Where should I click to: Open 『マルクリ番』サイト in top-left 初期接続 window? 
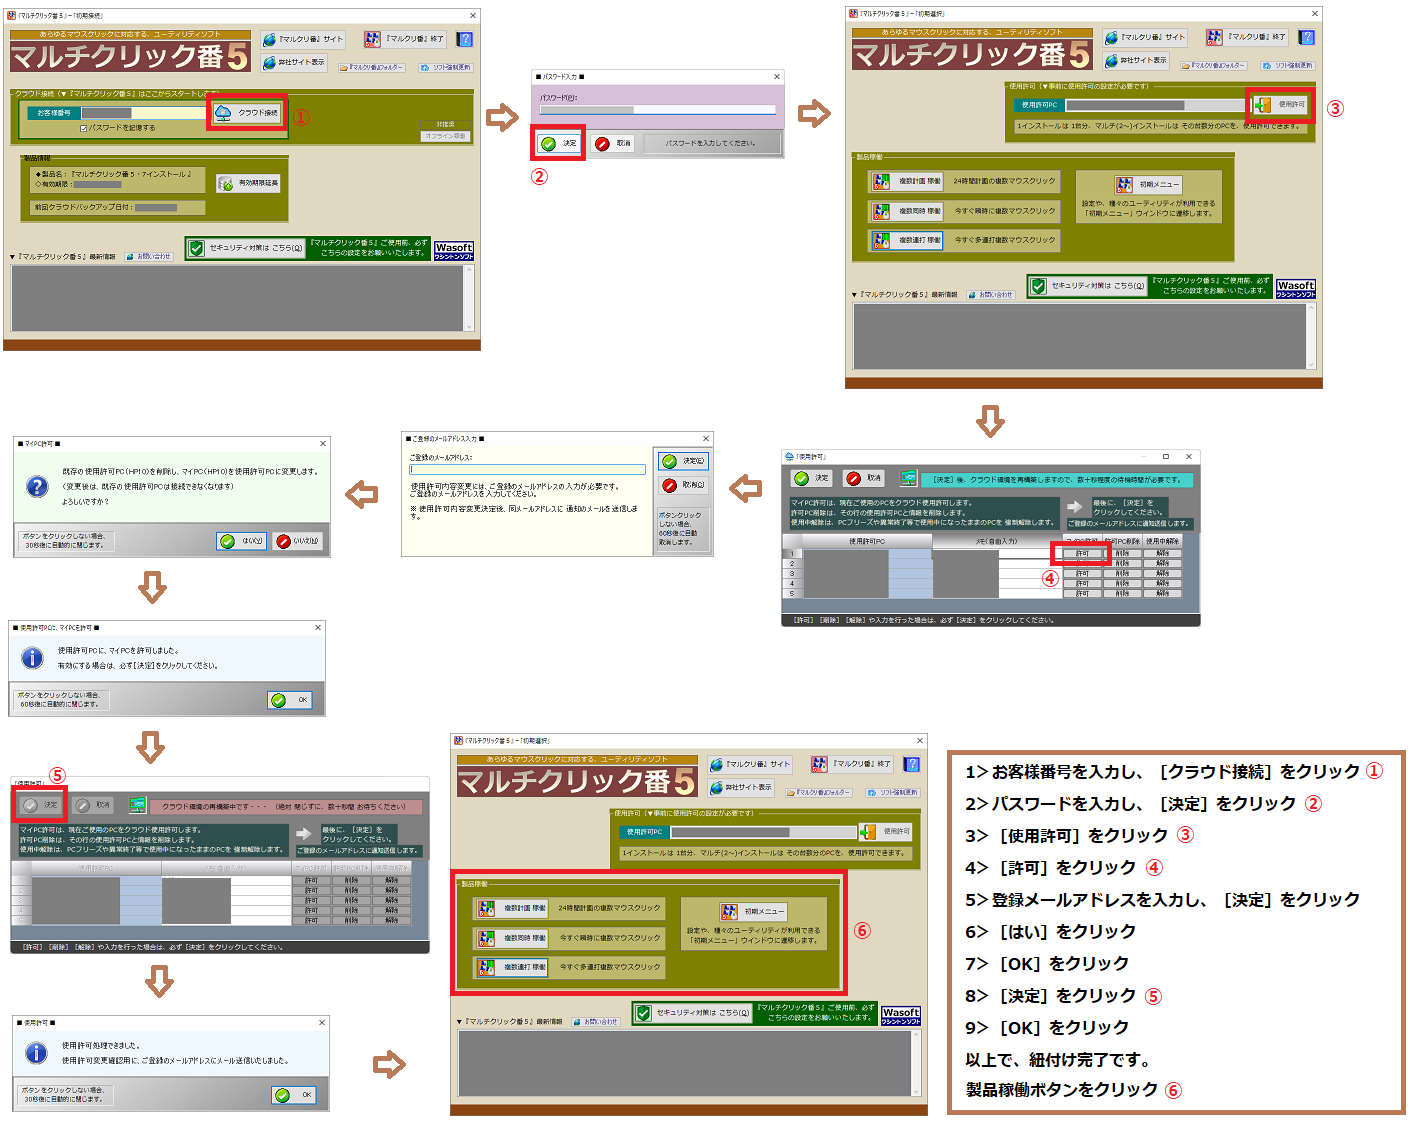pos(303,39)
